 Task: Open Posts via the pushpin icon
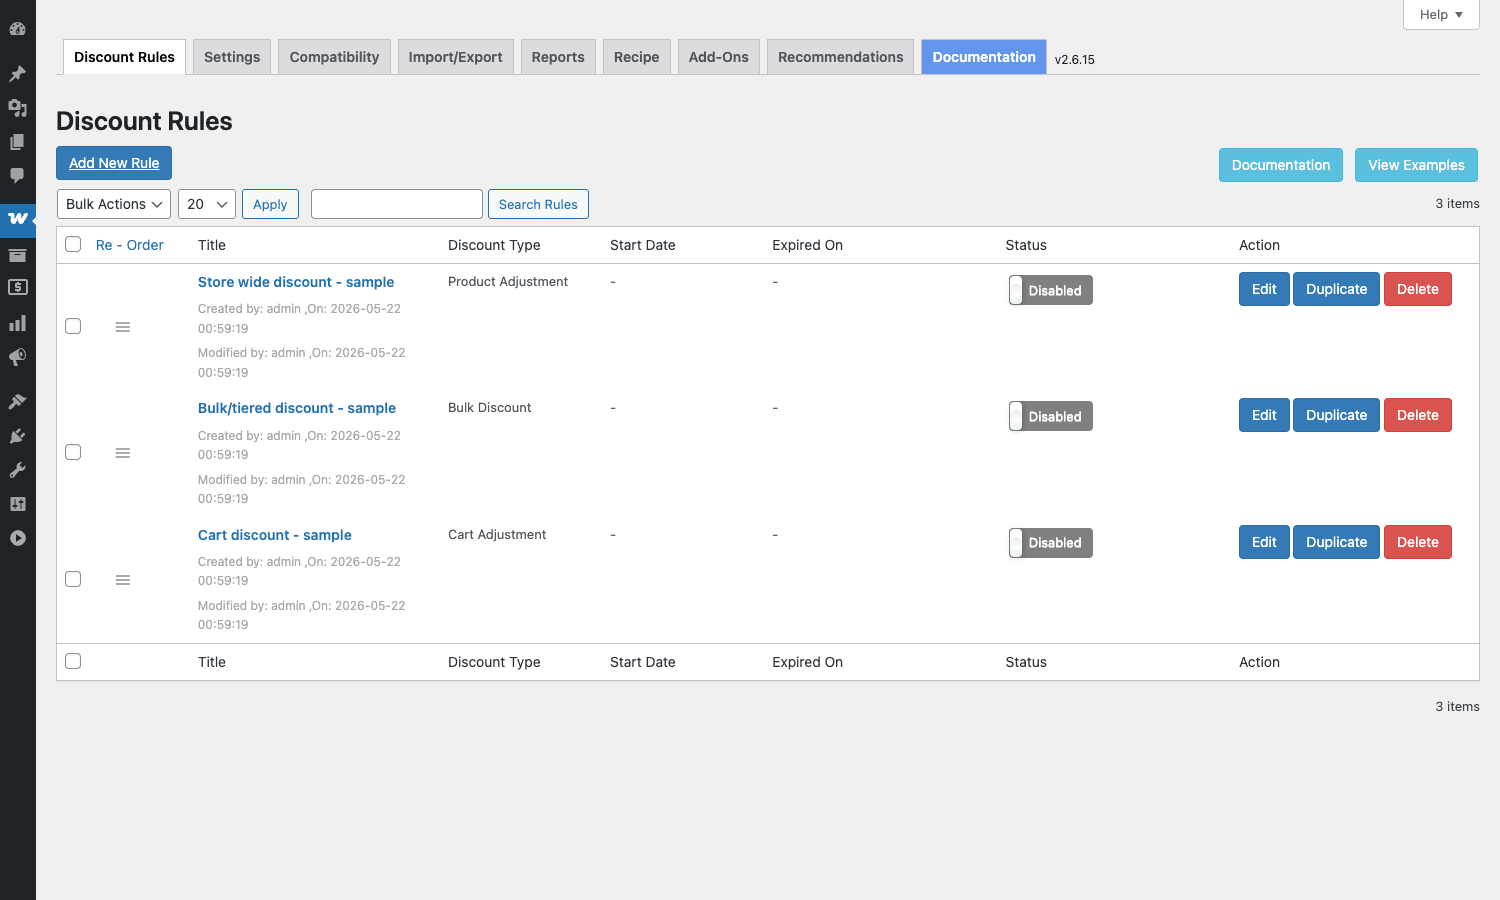pos(17,74)
